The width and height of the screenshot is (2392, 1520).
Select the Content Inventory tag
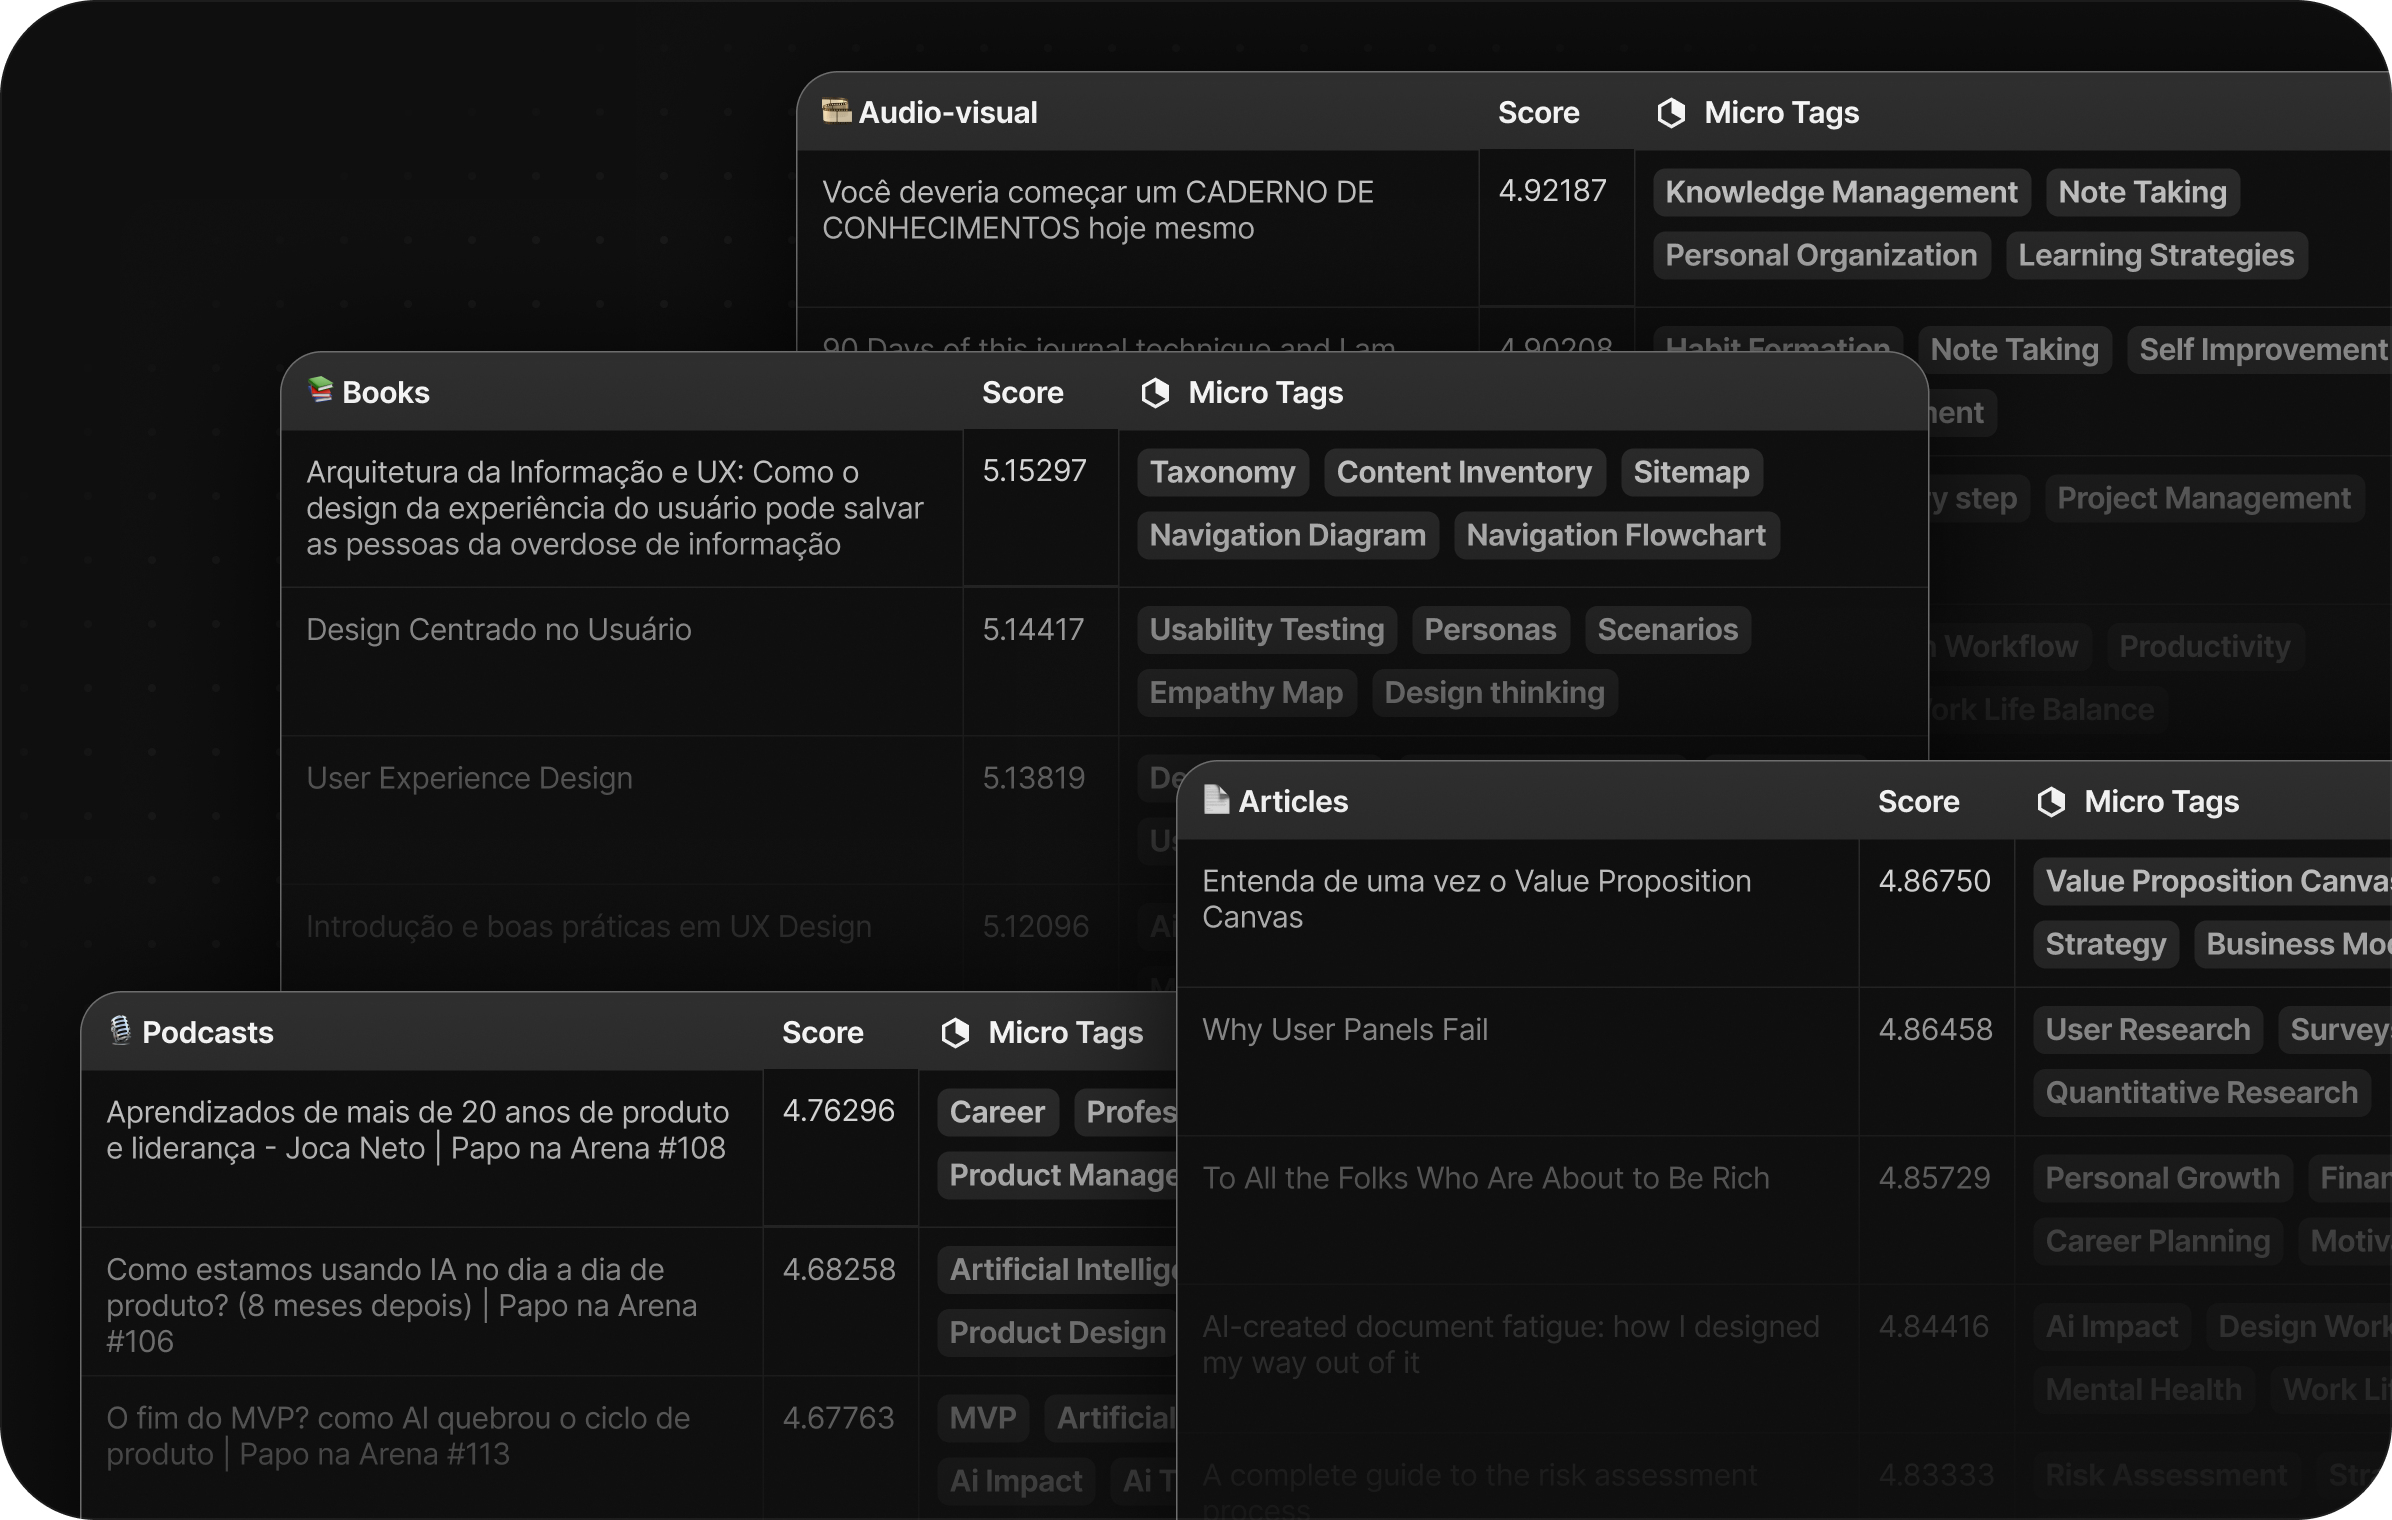tap(1464, 472)
